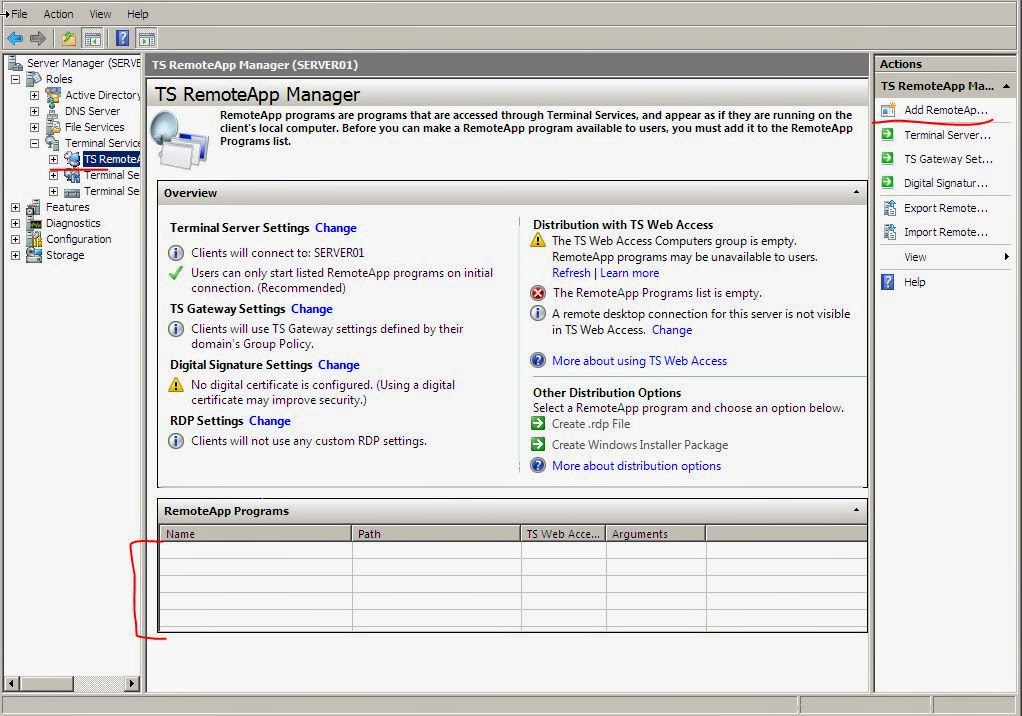Click the Refresh link under TS Web Access

(x=571, y=273)
